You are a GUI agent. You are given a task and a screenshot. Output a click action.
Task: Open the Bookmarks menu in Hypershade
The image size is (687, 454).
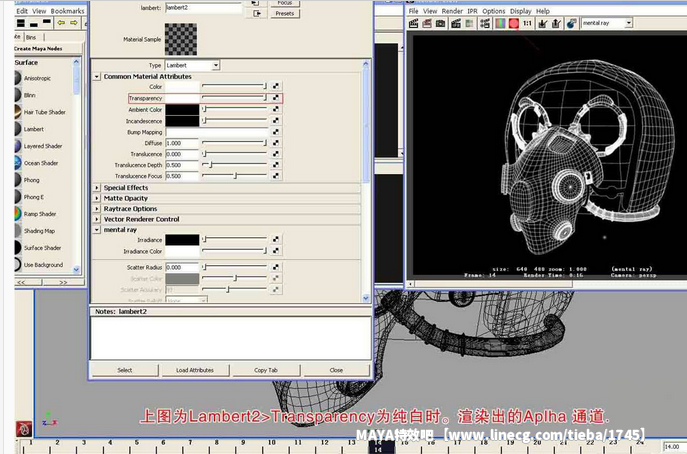pyautogui.click(x=67, y=11)
